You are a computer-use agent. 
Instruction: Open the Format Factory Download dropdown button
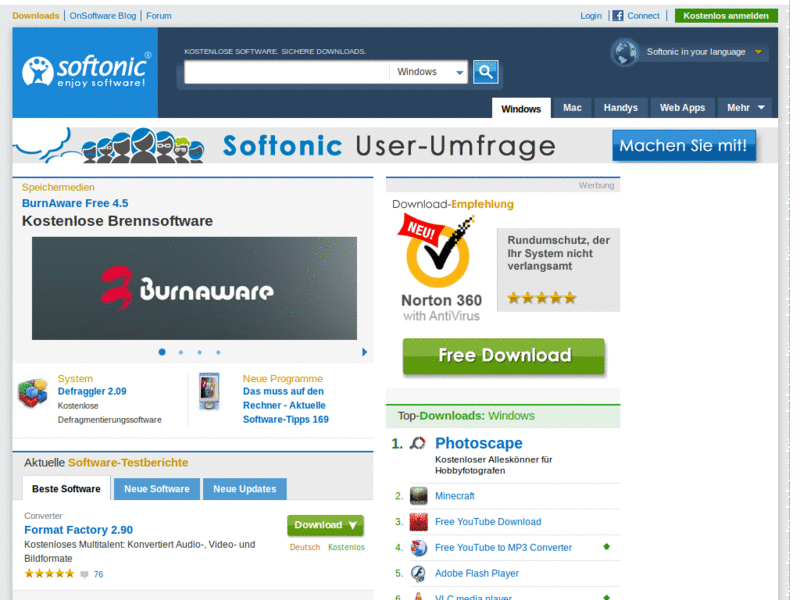[326, 525]
